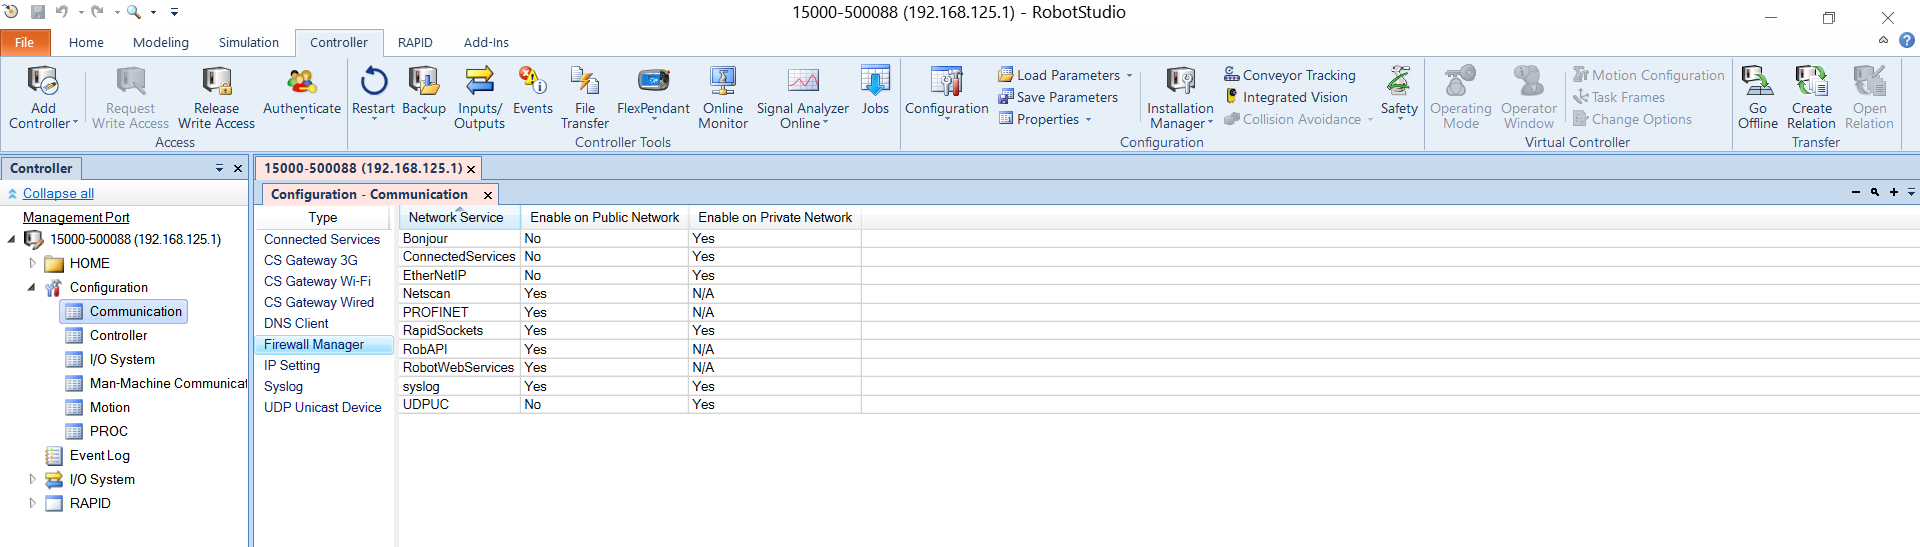Select DNS Client type
Screen dimensions: 1920x547
point(296,323)
